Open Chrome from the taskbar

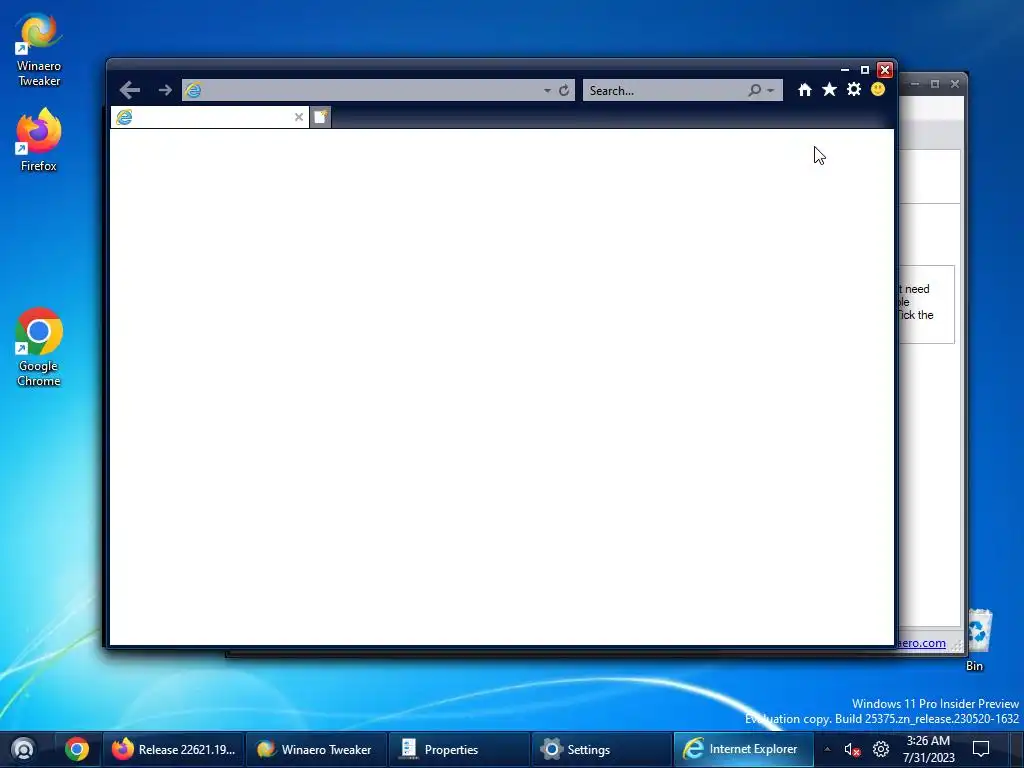click(x=76, y=749)
